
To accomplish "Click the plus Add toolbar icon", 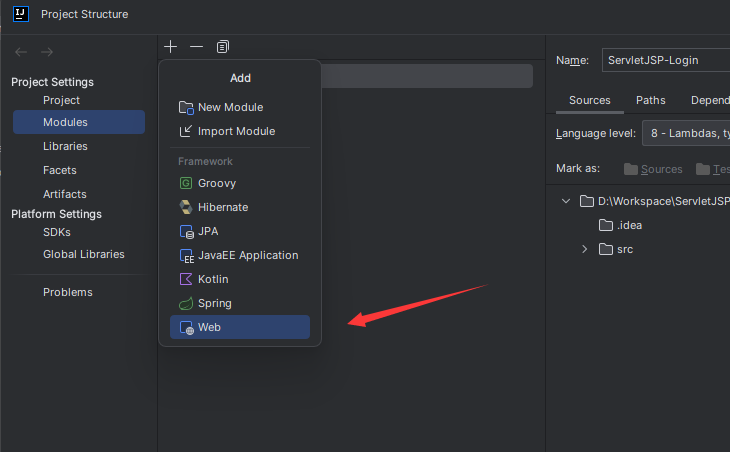I will [171, 46].
